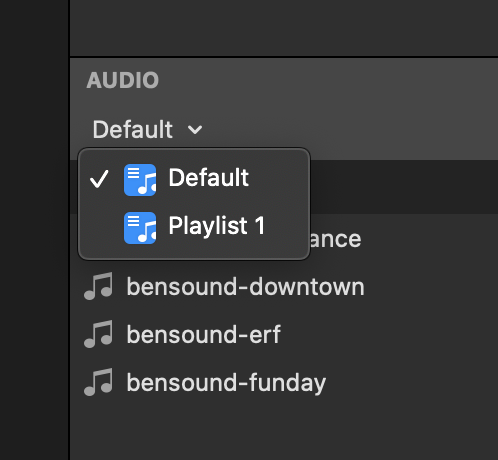Click the checkmark beside Default

pyautogui.click(x=99, y=179)
